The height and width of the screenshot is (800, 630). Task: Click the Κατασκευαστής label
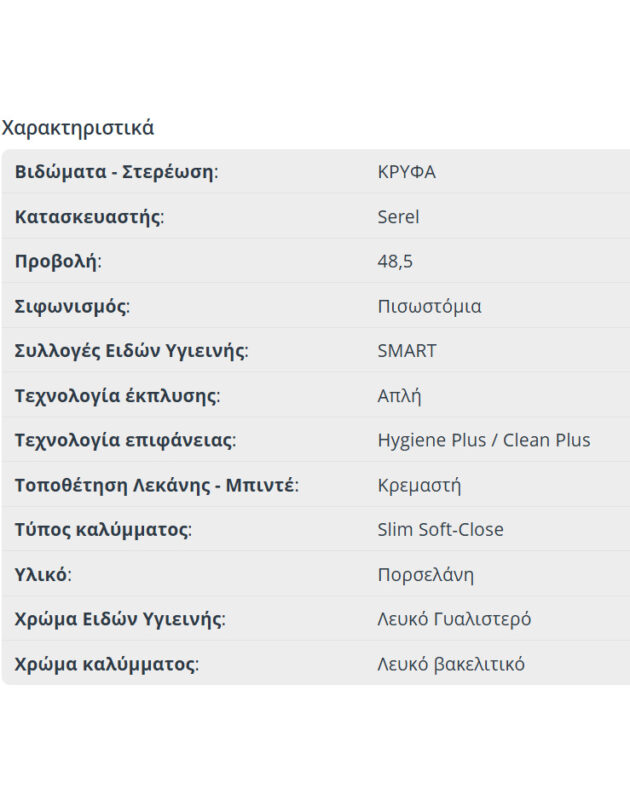pos(88,217)
